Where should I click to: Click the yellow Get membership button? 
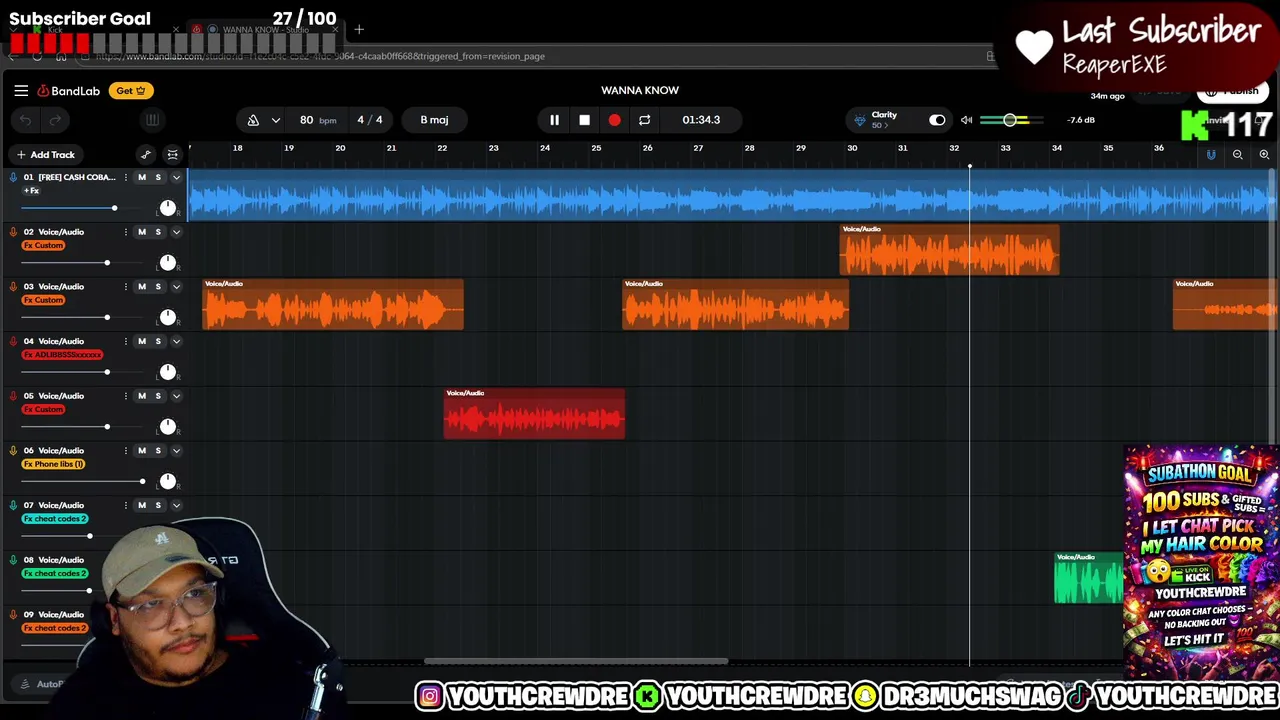[x=131, y=91]
